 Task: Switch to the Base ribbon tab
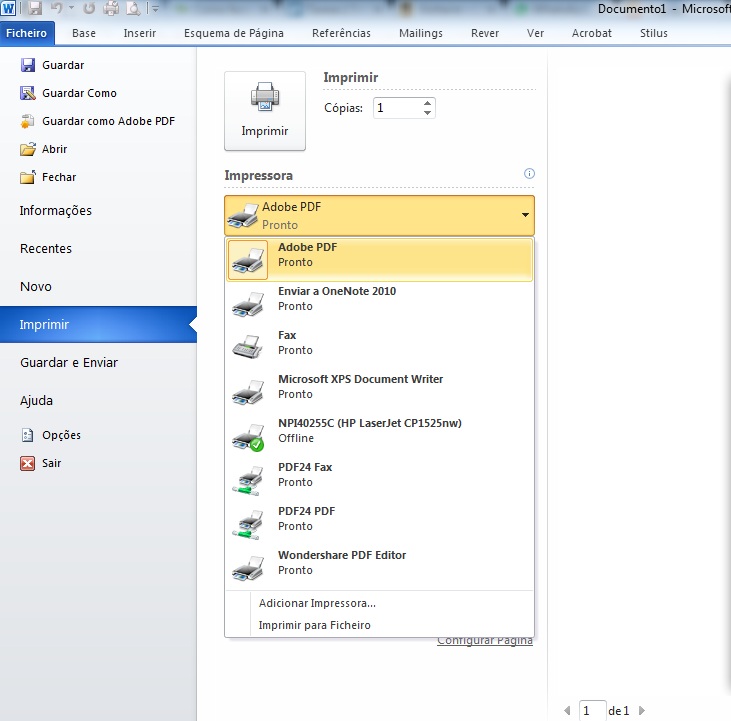coord(84,33)
